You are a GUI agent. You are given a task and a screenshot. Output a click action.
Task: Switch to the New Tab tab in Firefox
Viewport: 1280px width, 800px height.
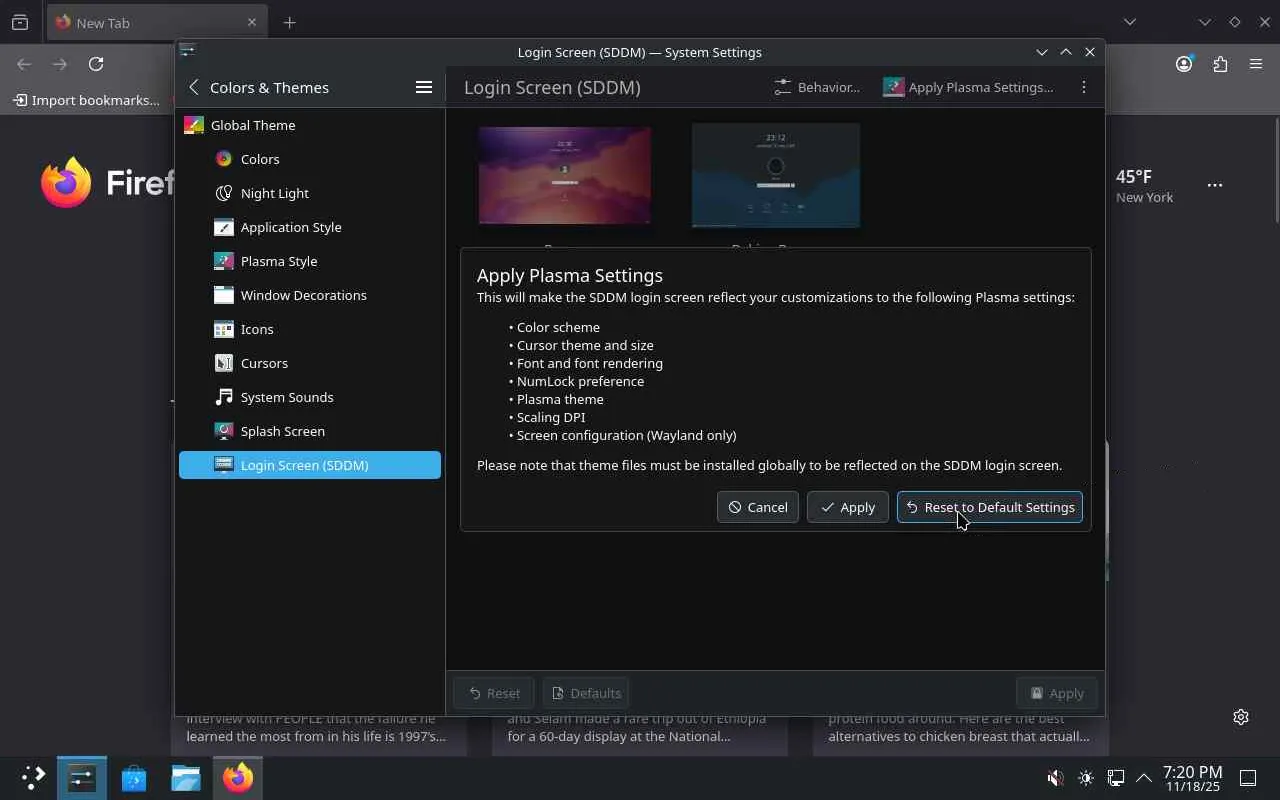156,22
